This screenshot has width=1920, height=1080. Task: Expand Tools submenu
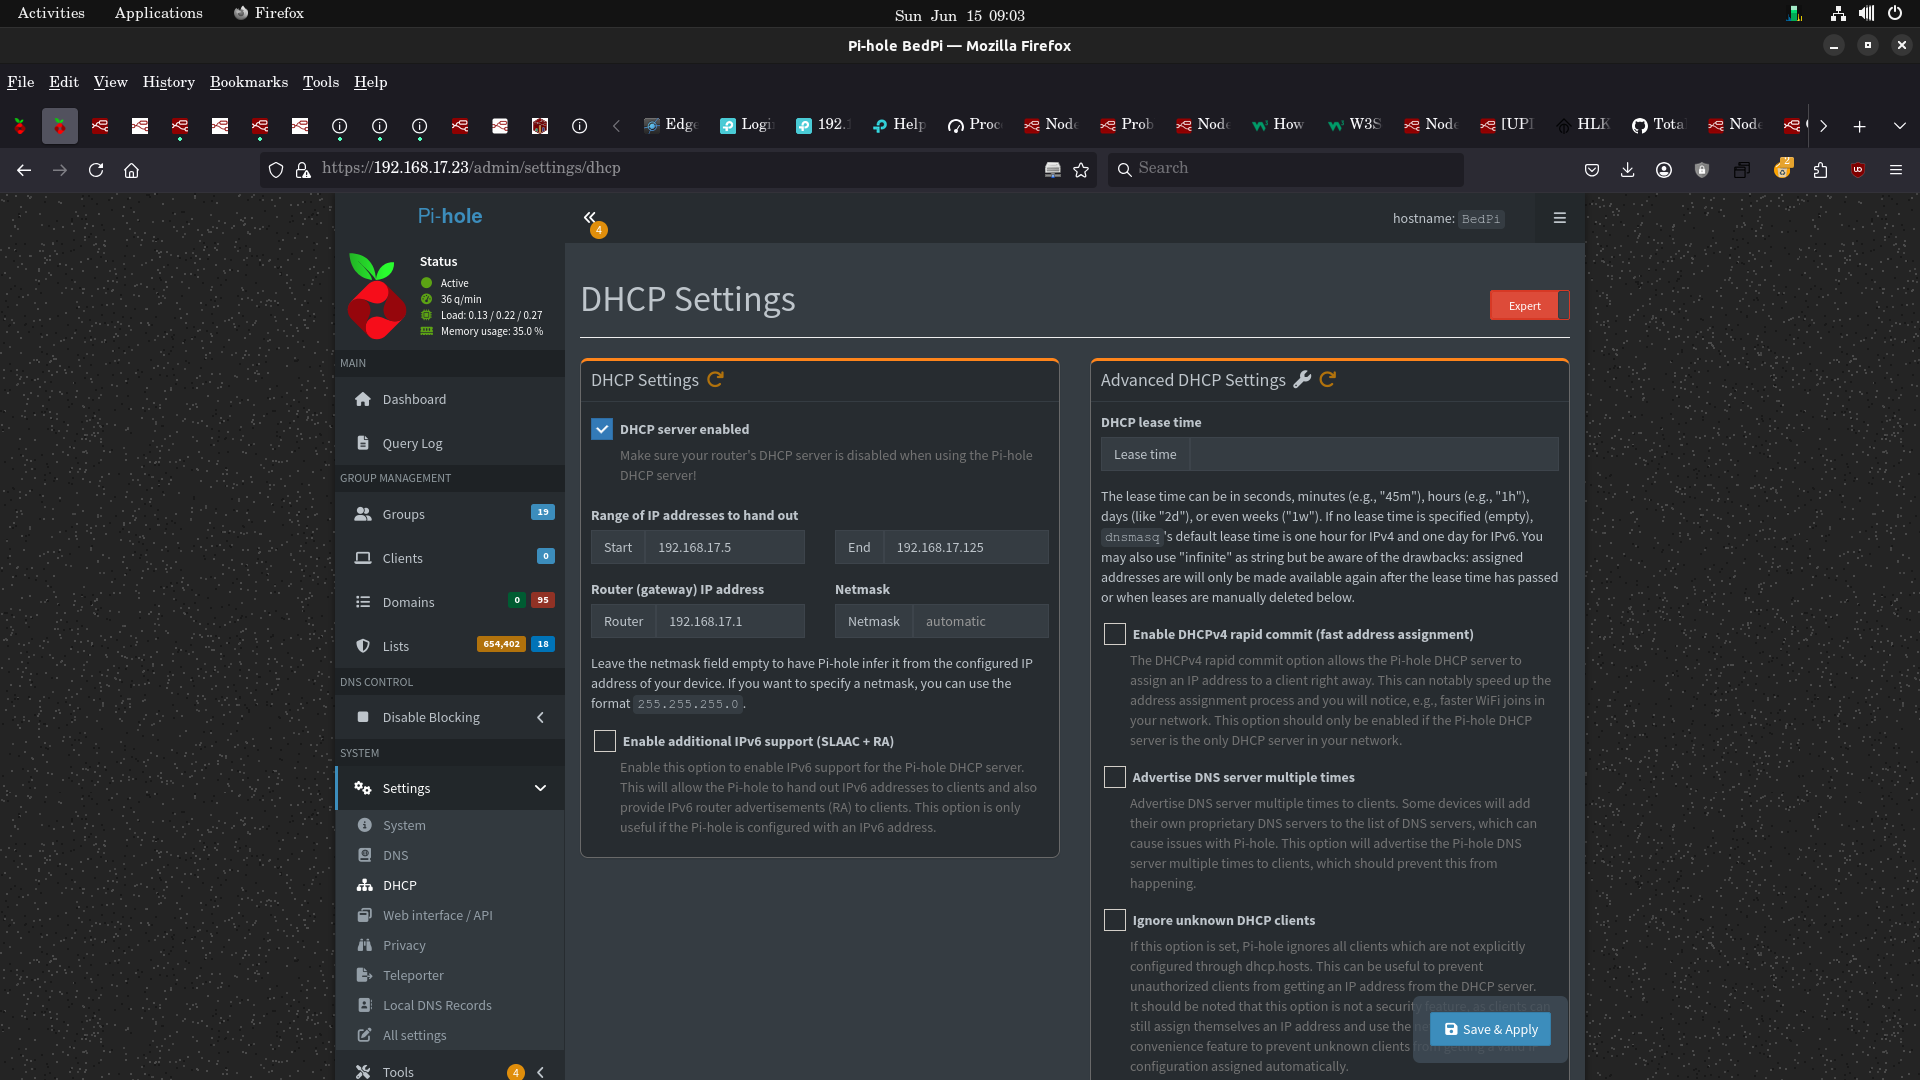click(x=450, y=1070)
